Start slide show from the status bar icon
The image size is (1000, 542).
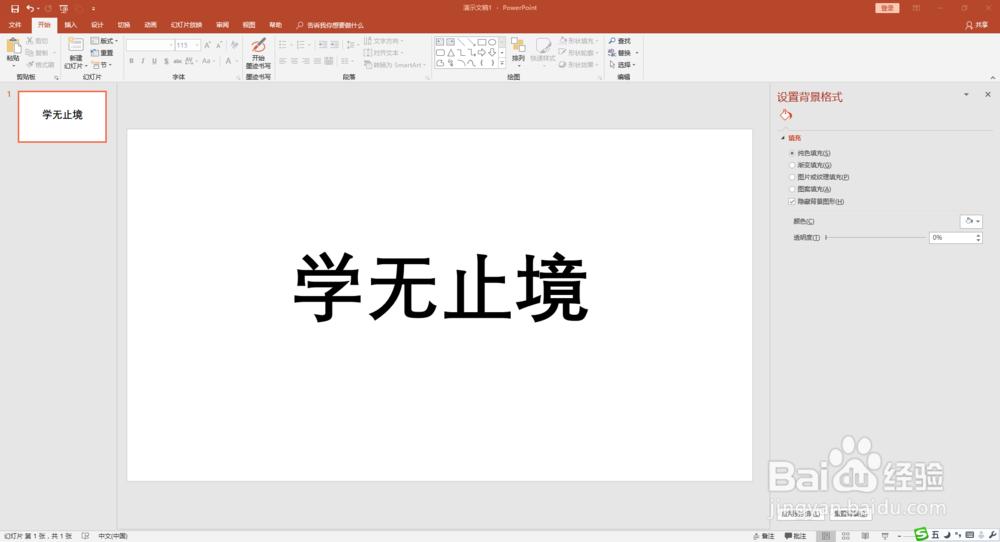tap(885, 536)
